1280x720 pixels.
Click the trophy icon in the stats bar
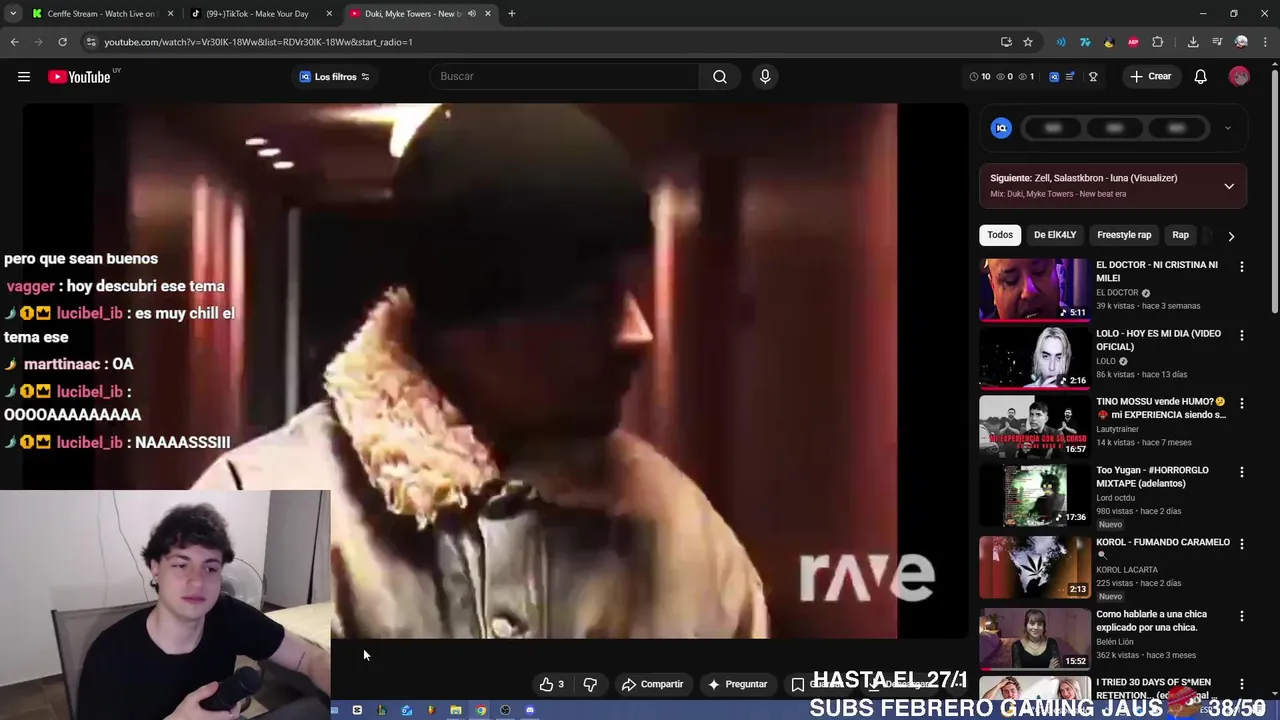pos(1093,77)
